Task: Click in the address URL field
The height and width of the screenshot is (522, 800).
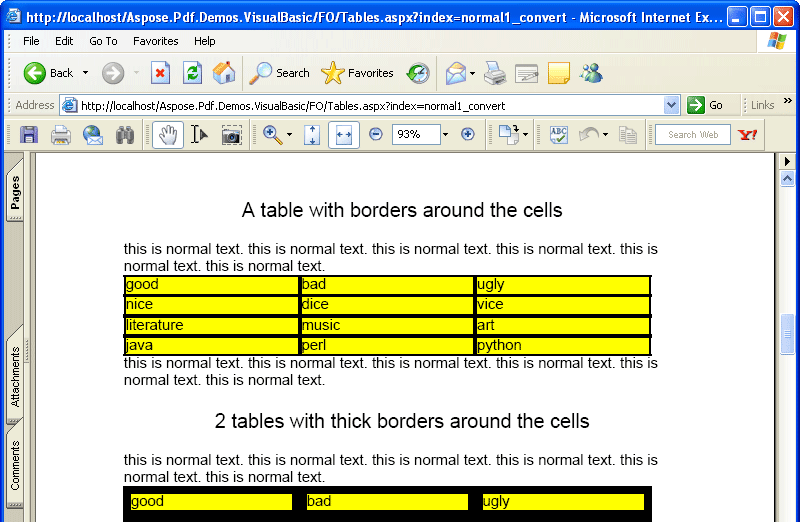Action: pyautogui.click(x=371, y=106)
